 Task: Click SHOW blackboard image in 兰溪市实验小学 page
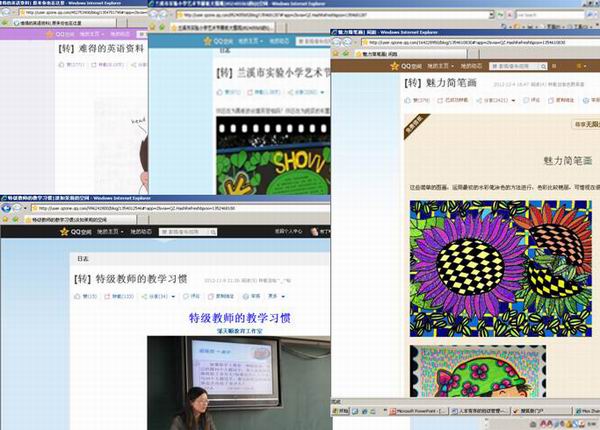273,156
